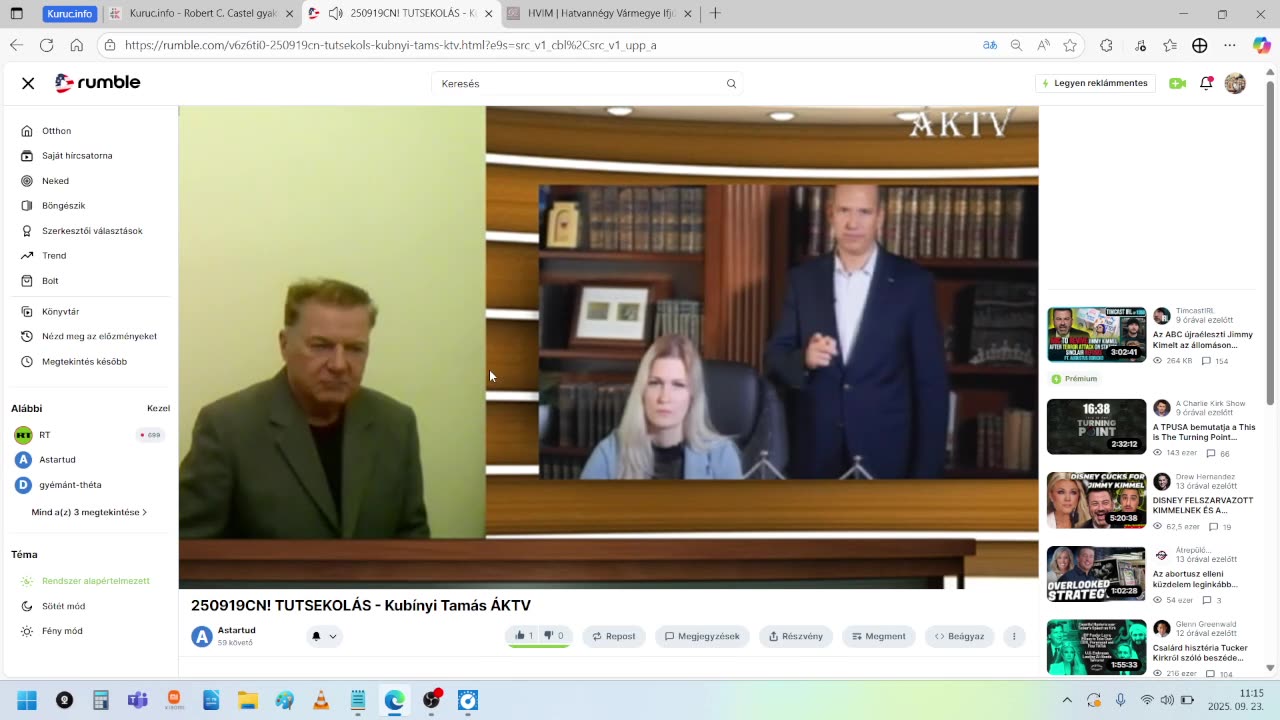Dislike the video with thumbs down
This screenshot has height=720, width=1280.
(x=553, y=636)
